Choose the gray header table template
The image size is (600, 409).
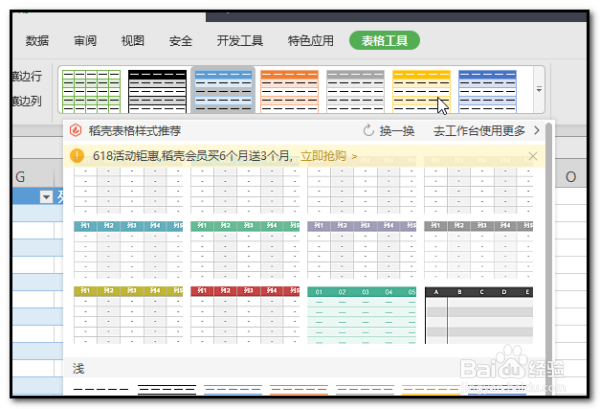point(478,250)
